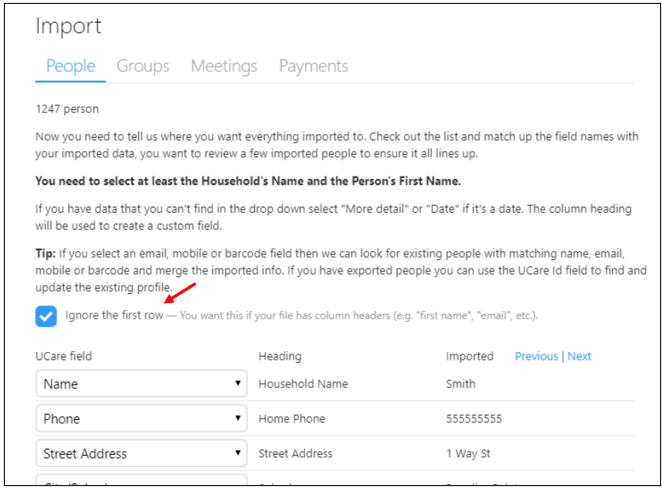The width and height of the screenshot is (662, 489).
Task: Switch to the People tab
Action: [71, 66]
